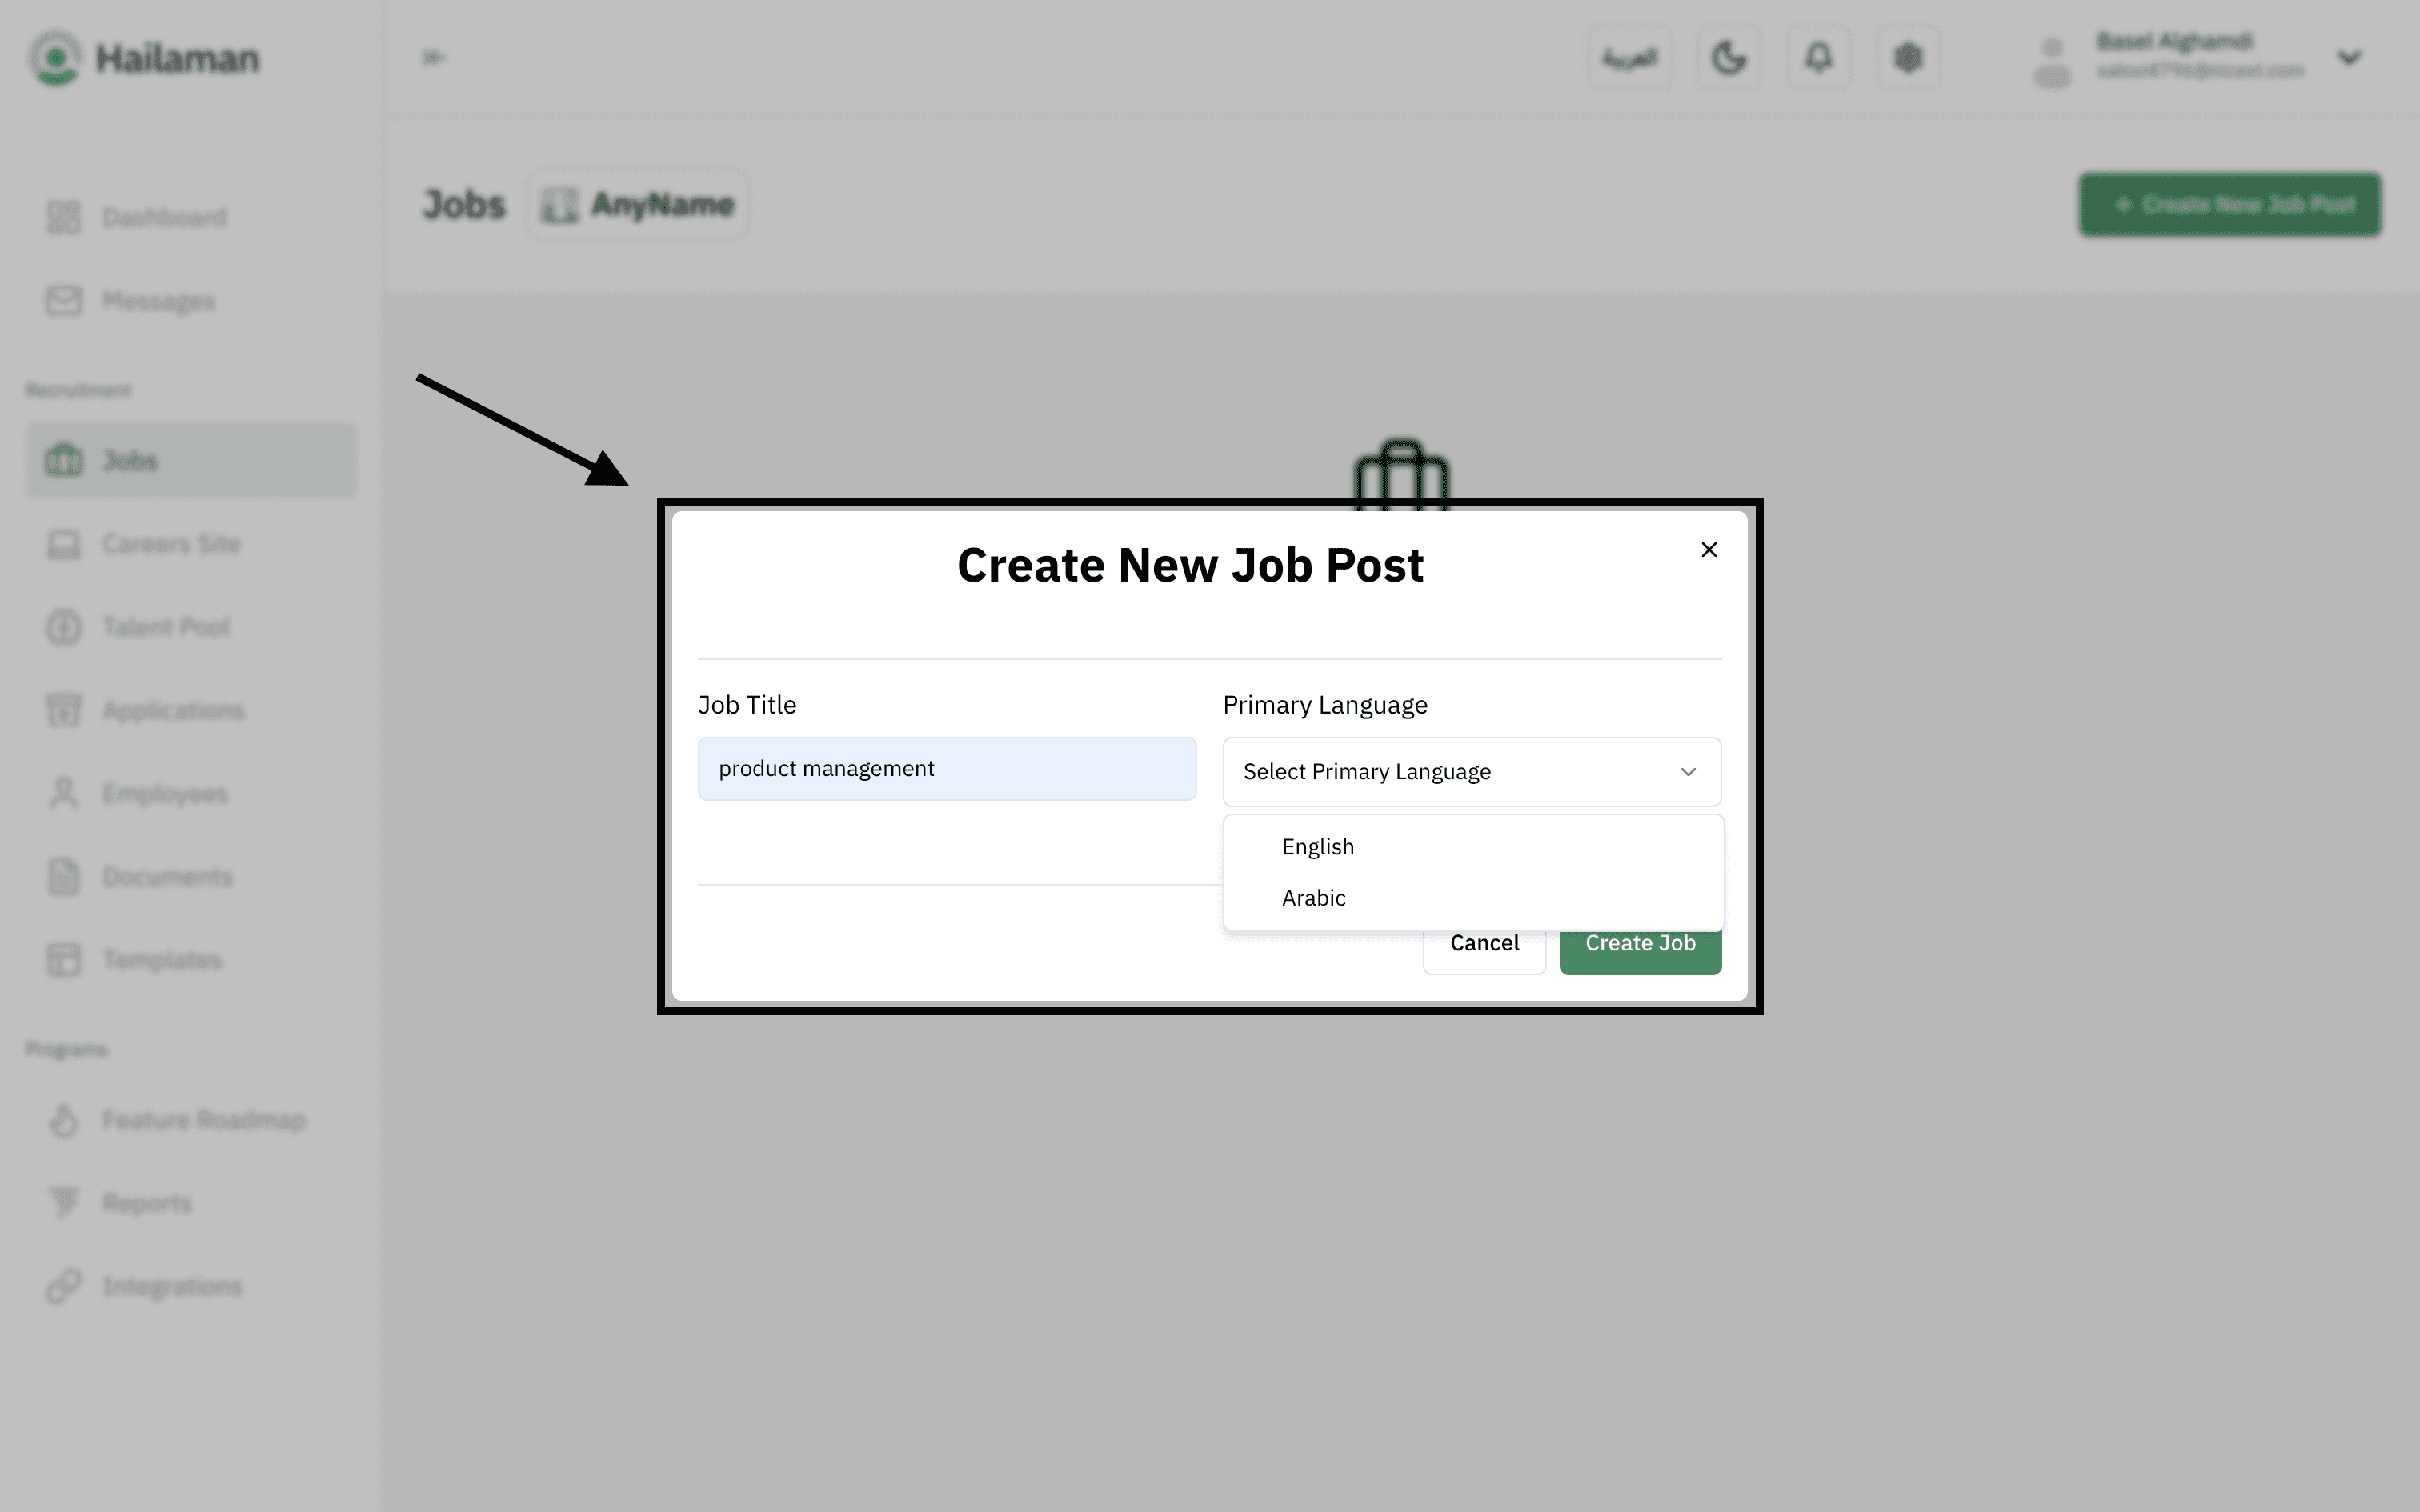Switch the interface language to Arabic
Image resolution: width=2420 pixels, height=1512 pixels.
point(1629,58)
